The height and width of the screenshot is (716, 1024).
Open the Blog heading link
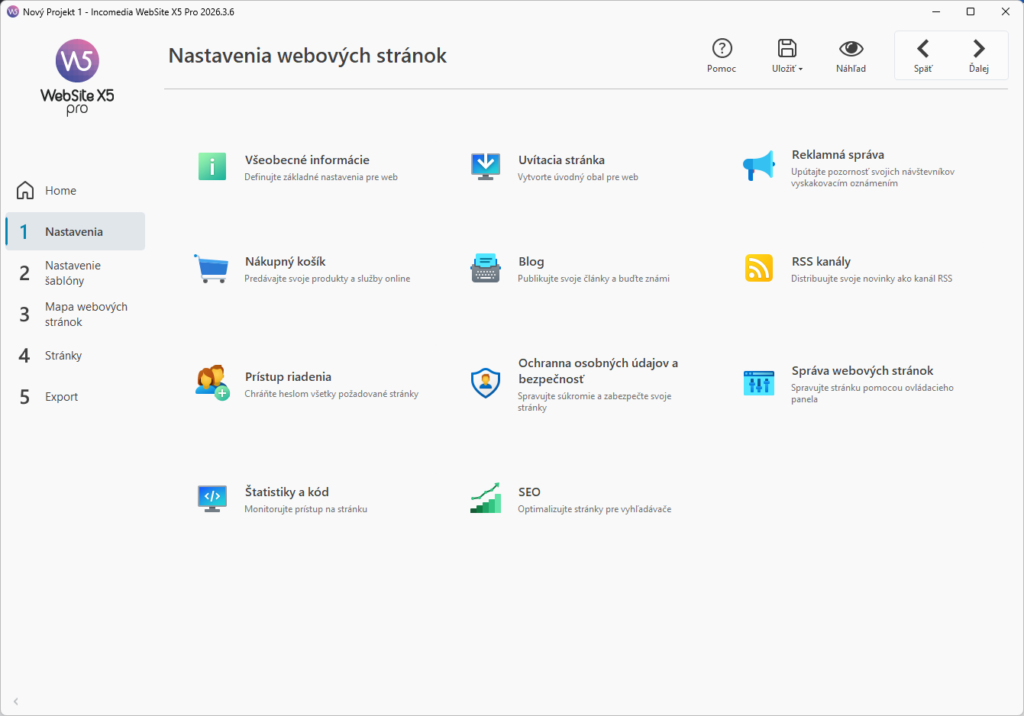(x=531, y=262)
